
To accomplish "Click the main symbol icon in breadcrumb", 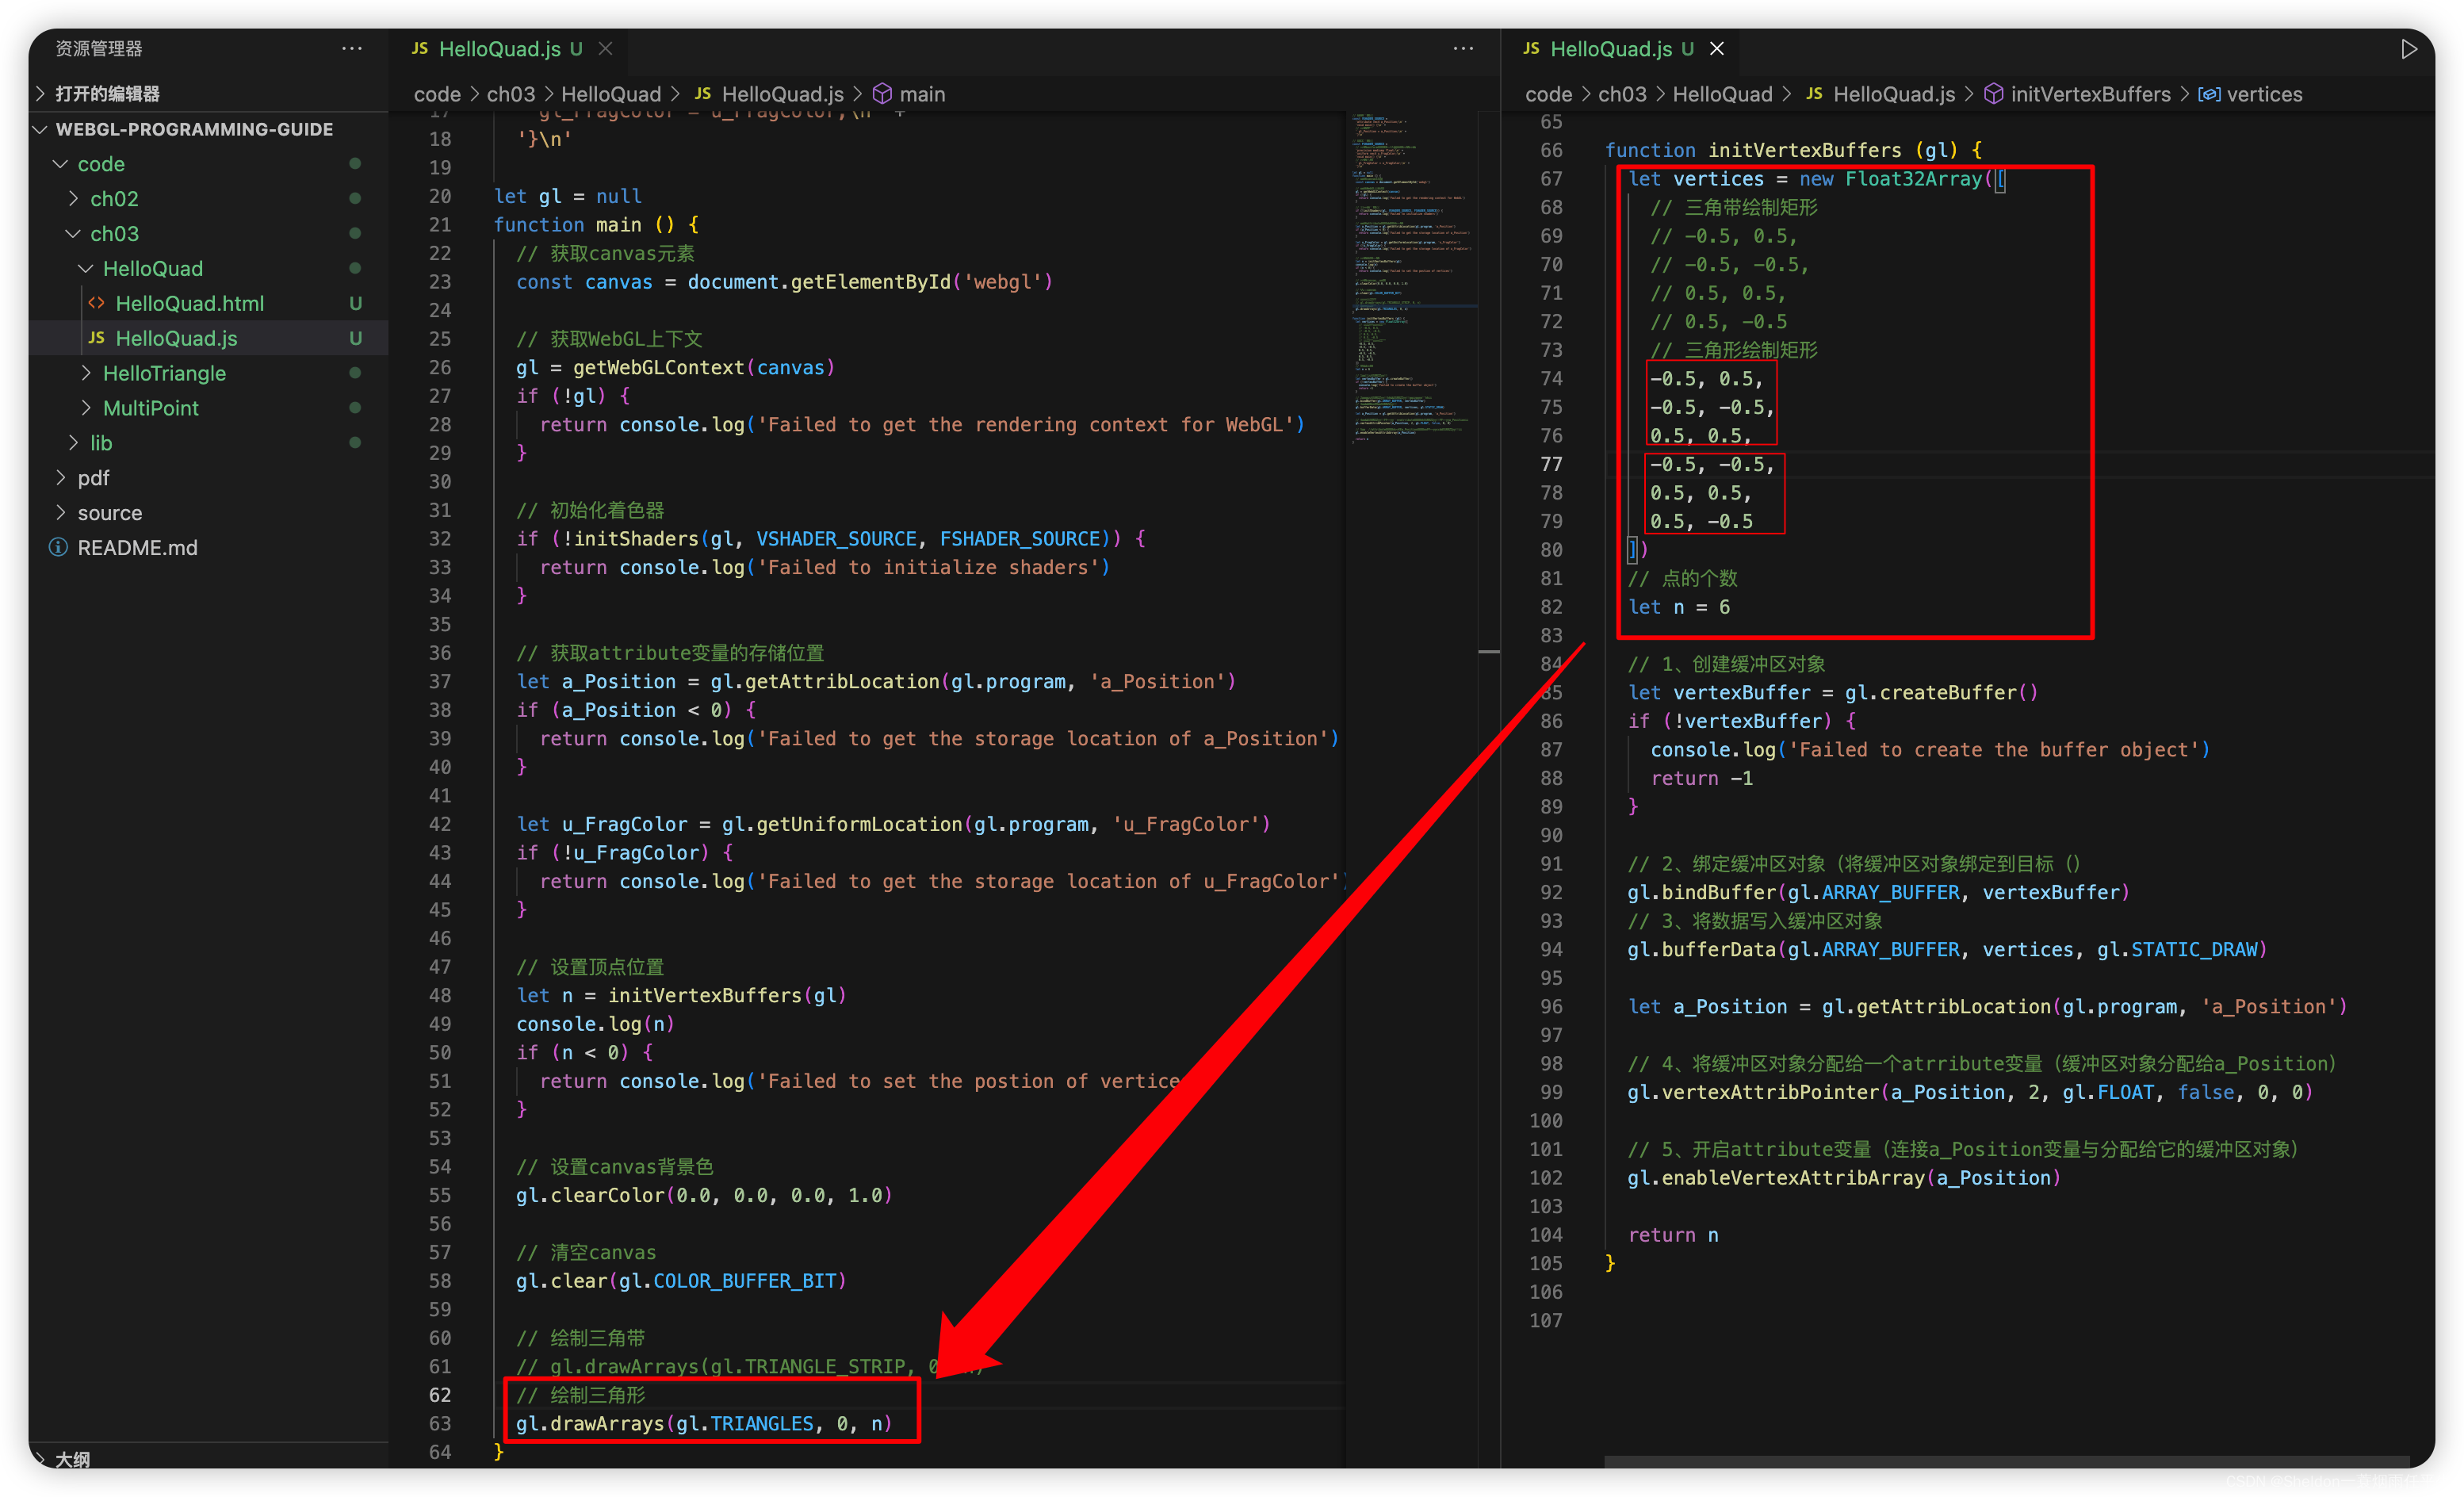I will pyautogui.click(x=882, y=94).
